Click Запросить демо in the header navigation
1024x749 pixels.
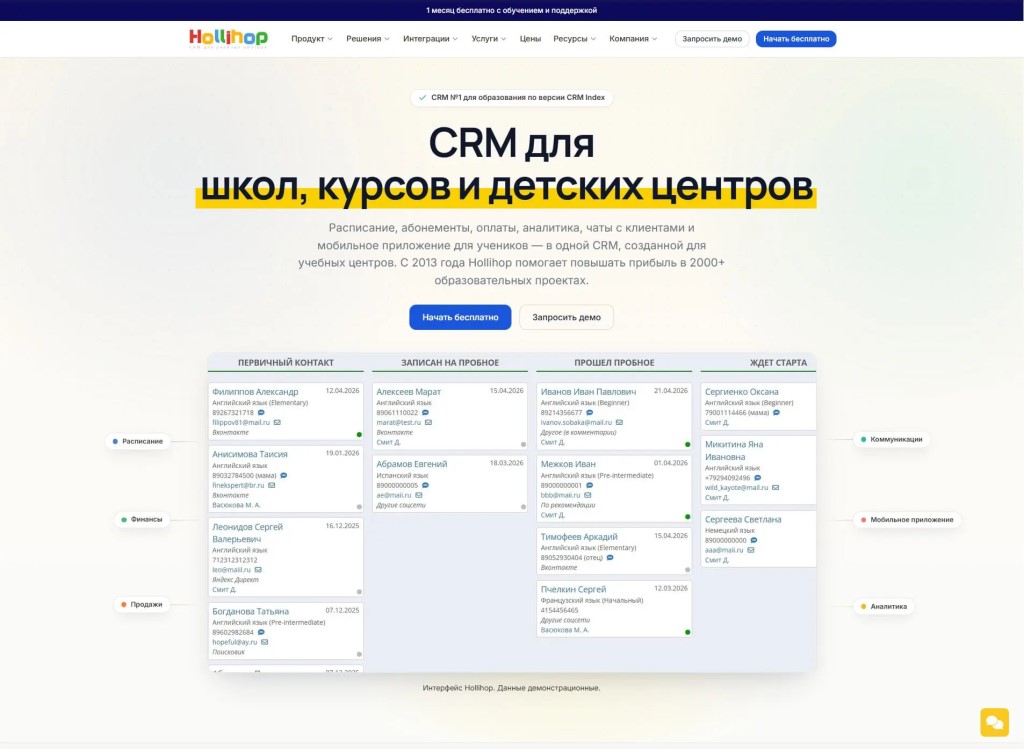click(x=712, y=39)
